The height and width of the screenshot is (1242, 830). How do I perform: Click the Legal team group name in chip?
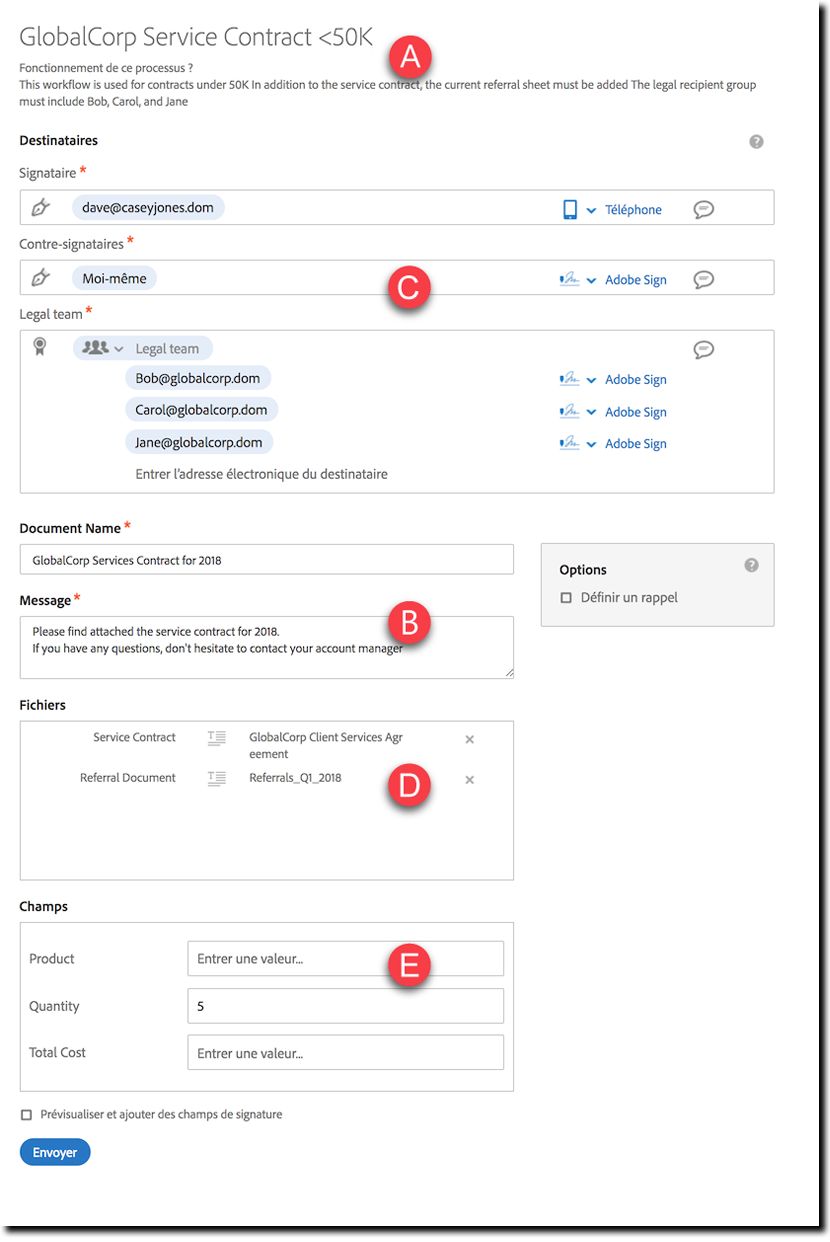coord(167,349)
